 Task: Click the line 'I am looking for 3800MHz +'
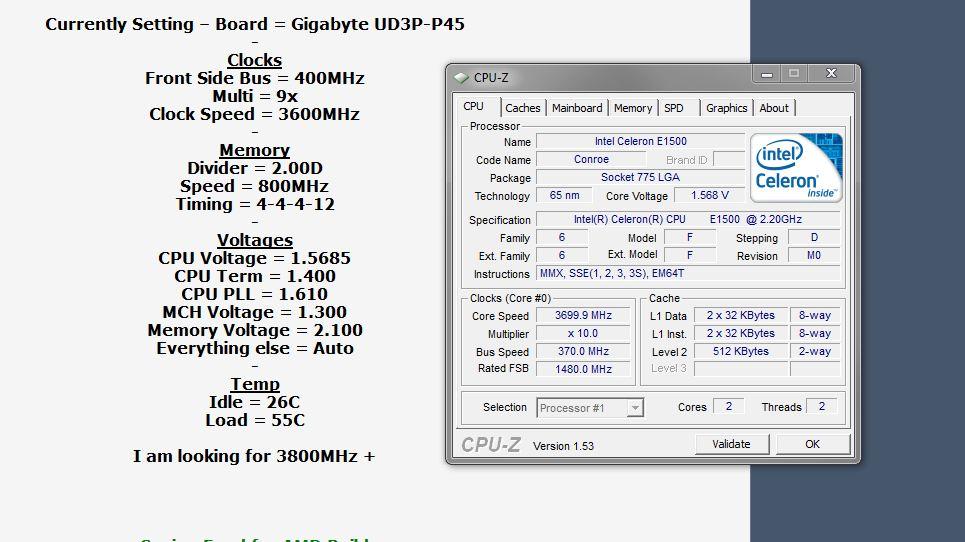pyautogui.click(x=254, y=456)
